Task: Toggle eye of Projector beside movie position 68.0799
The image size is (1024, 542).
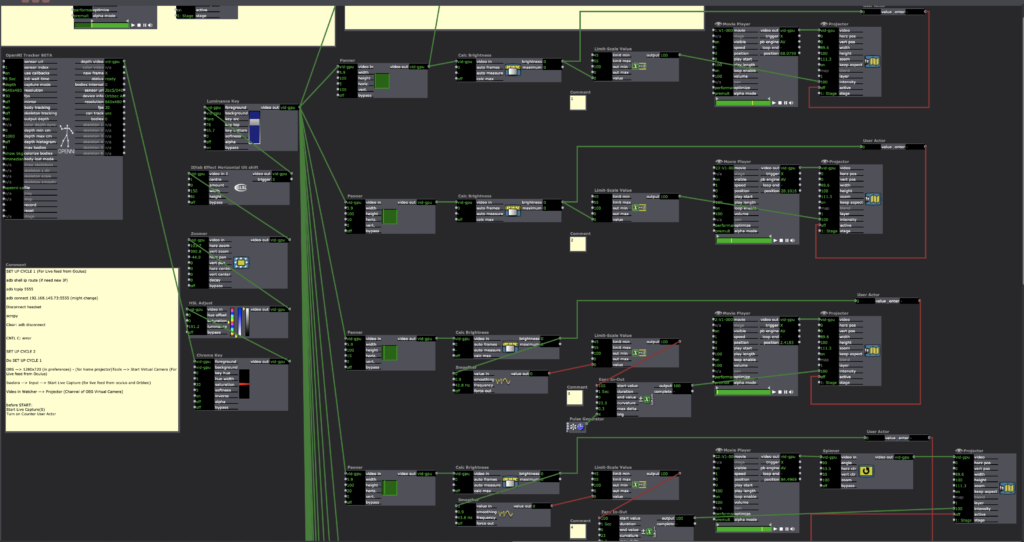Action: tap(825, 24)
